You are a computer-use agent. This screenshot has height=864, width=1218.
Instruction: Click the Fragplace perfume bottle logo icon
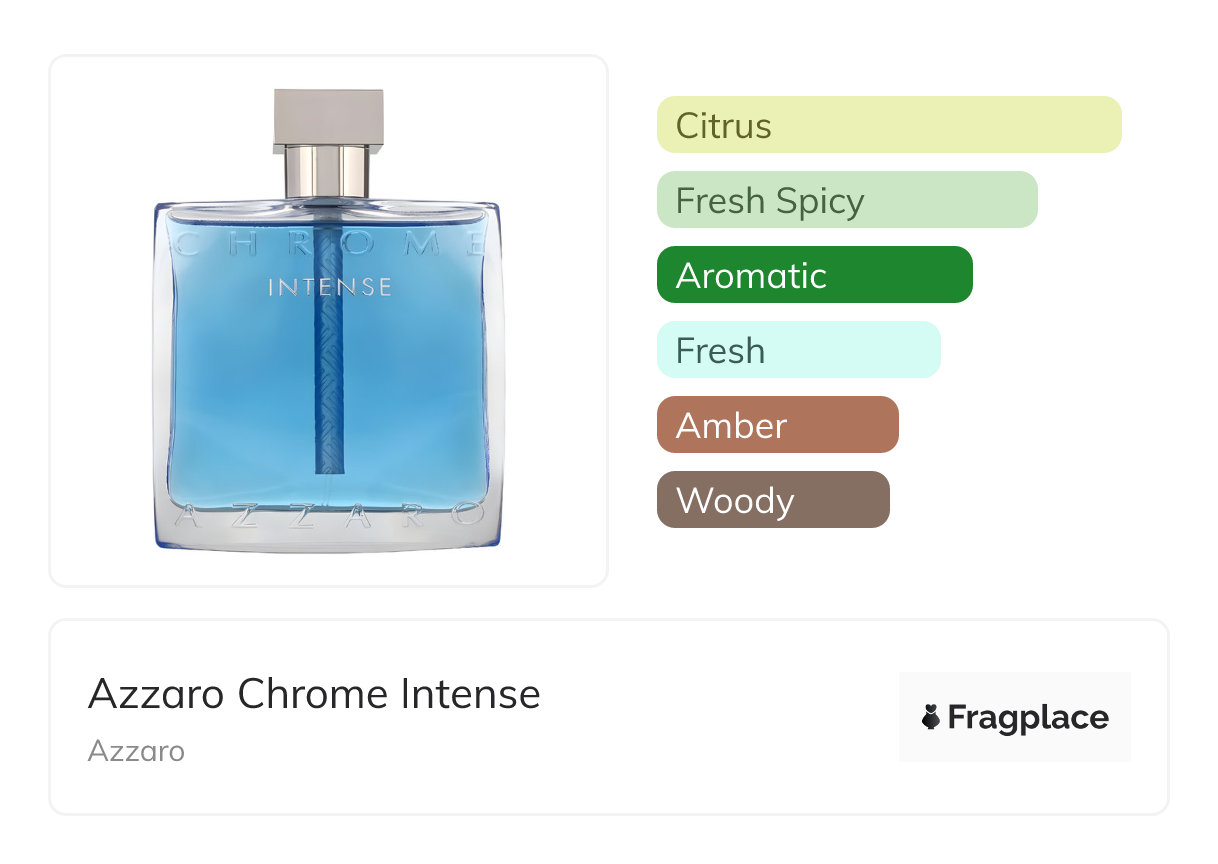click(931, 717)
